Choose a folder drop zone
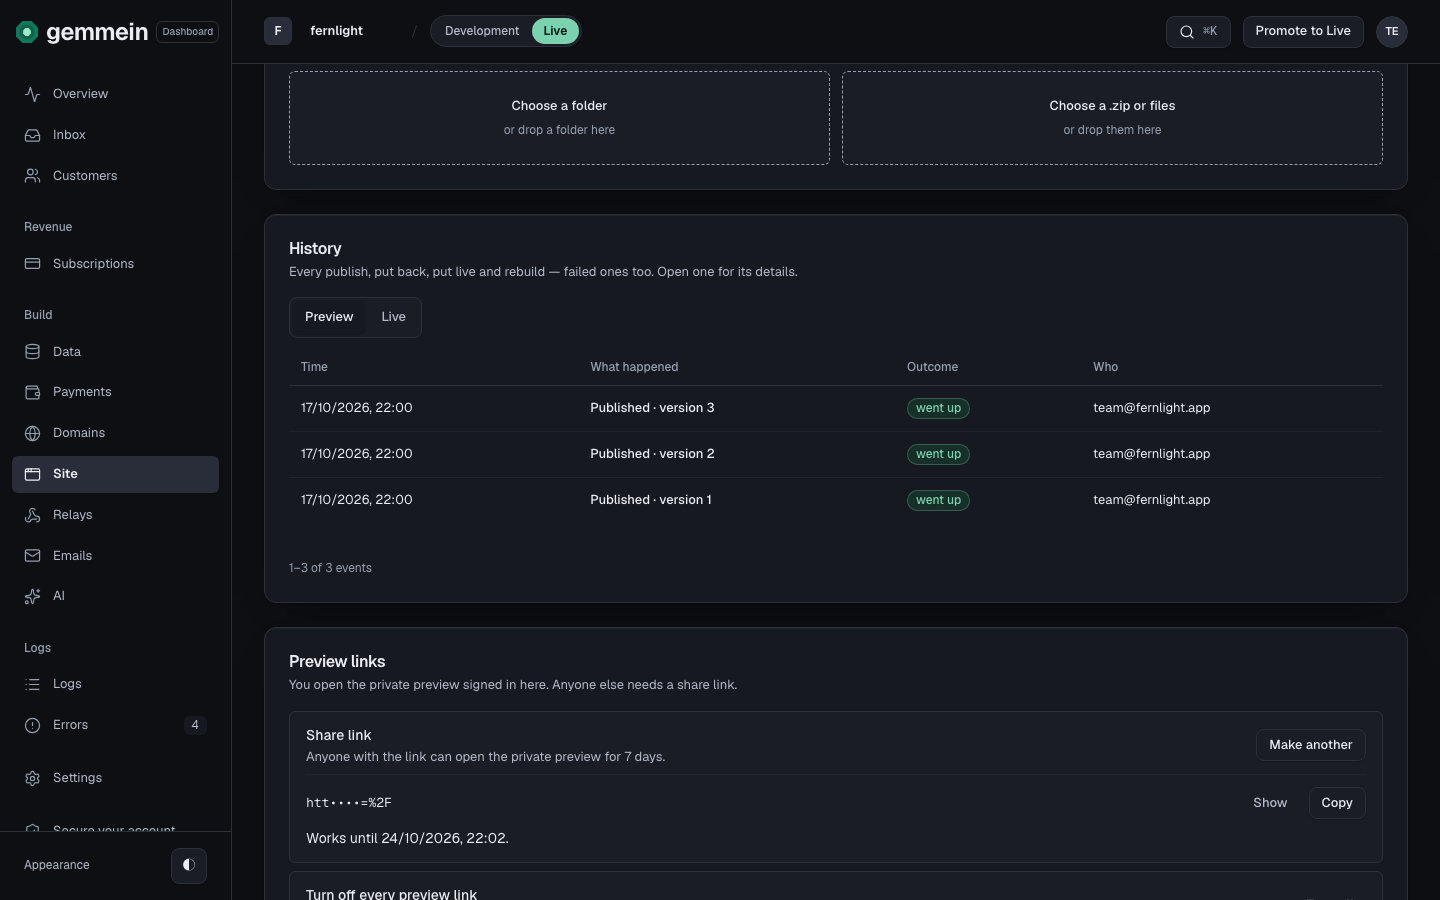Image resolution: width=1440 pixels, height=900 pixels. tap(559, 118)
